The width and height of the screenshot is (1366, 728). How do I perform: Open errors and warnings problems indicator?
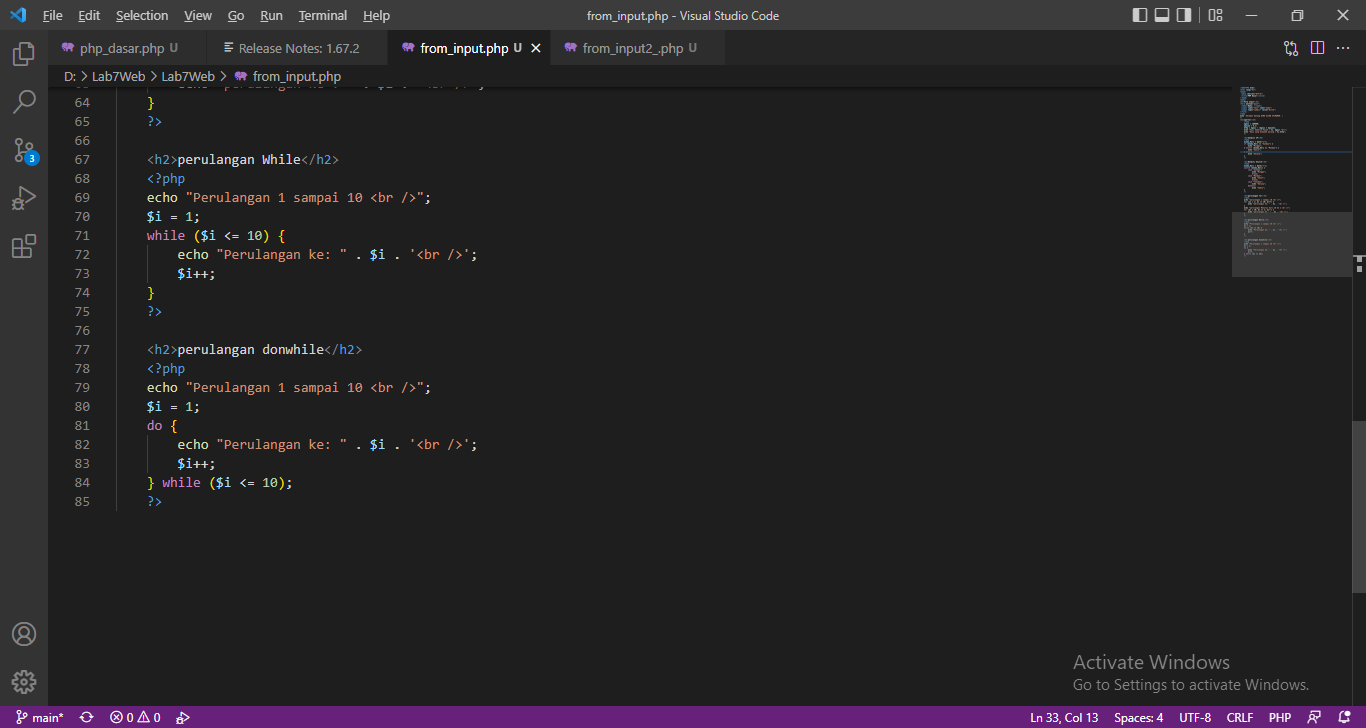[x=135, y=717]
